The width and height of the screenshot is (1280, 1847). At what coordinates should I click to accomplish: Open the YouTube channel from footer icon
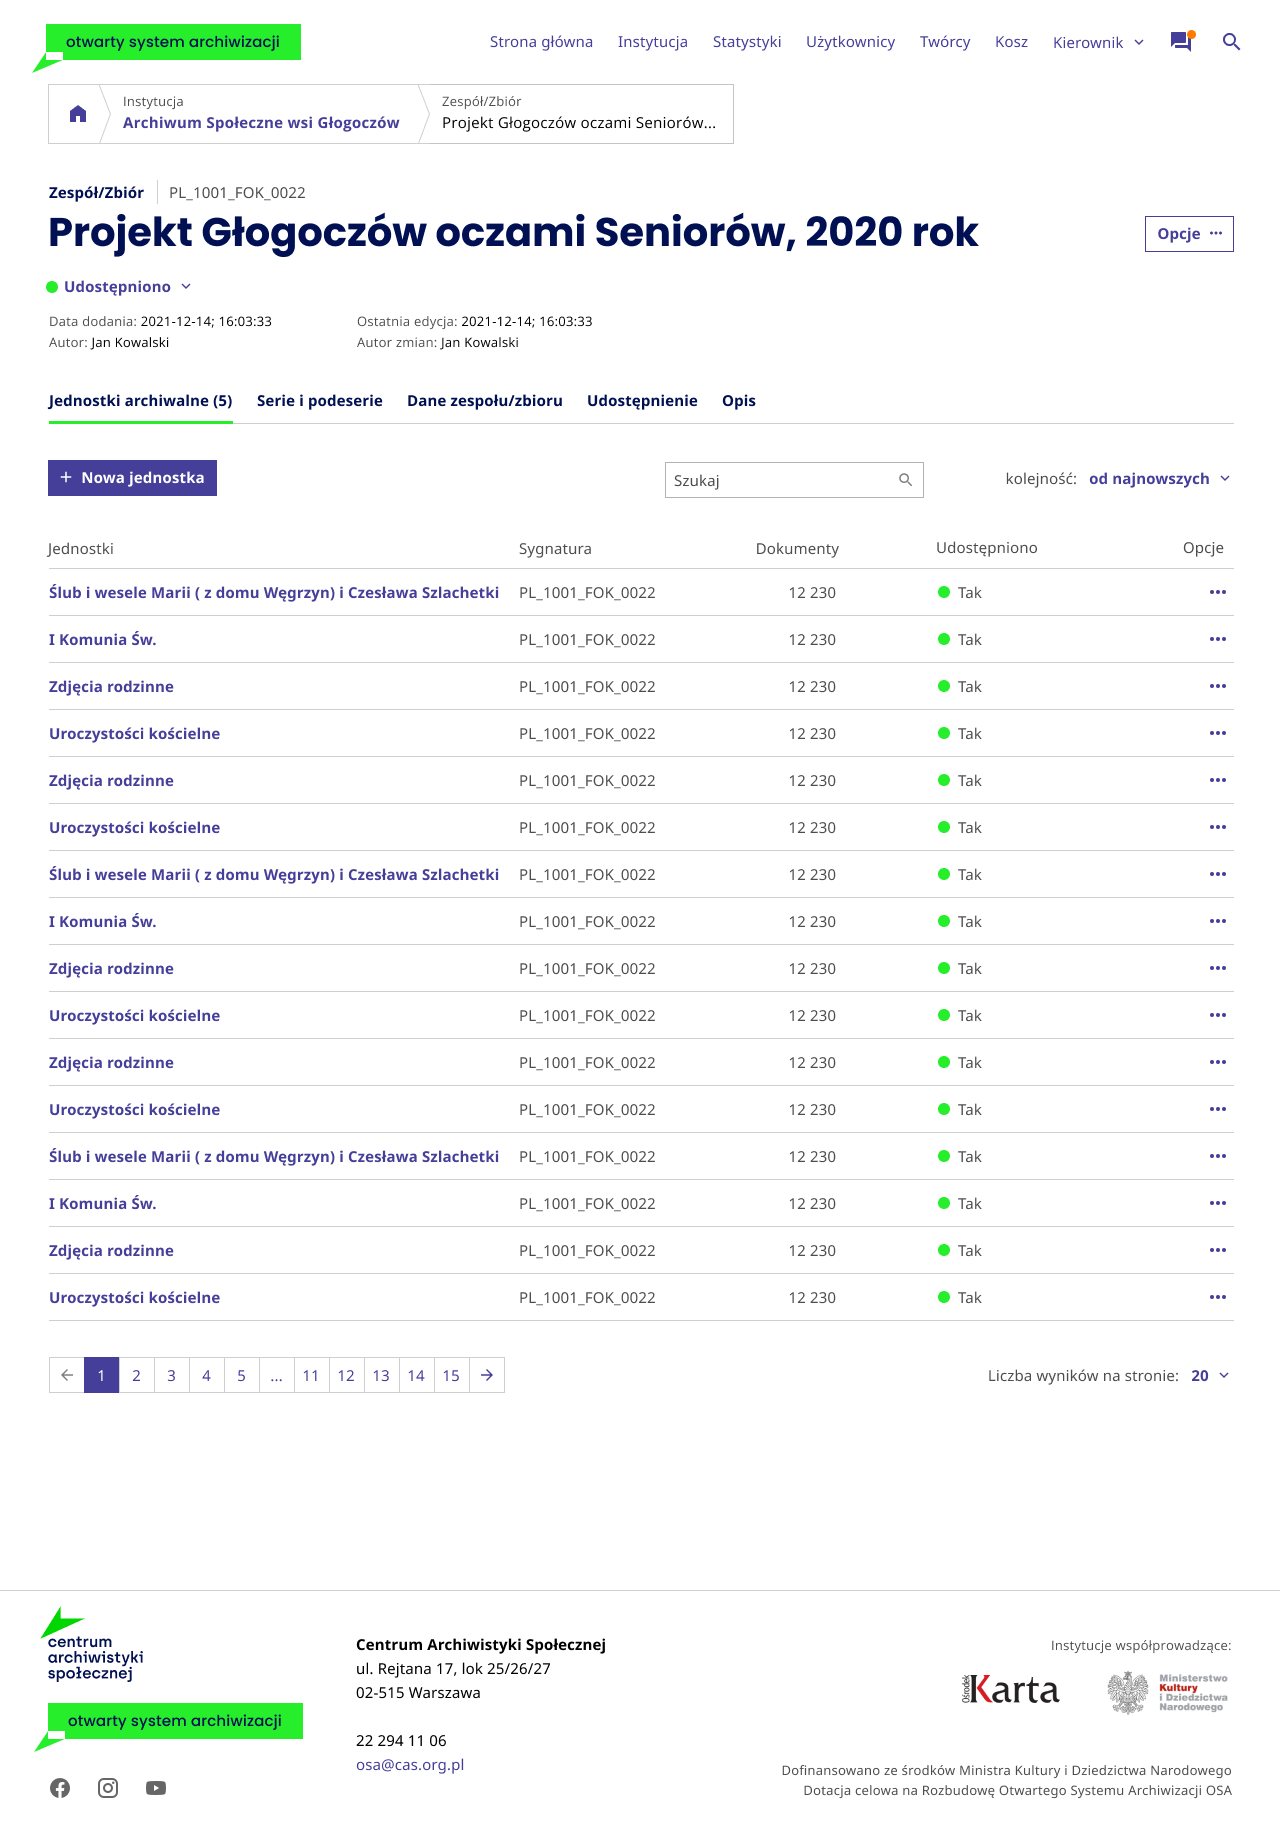coord(156,1788)
